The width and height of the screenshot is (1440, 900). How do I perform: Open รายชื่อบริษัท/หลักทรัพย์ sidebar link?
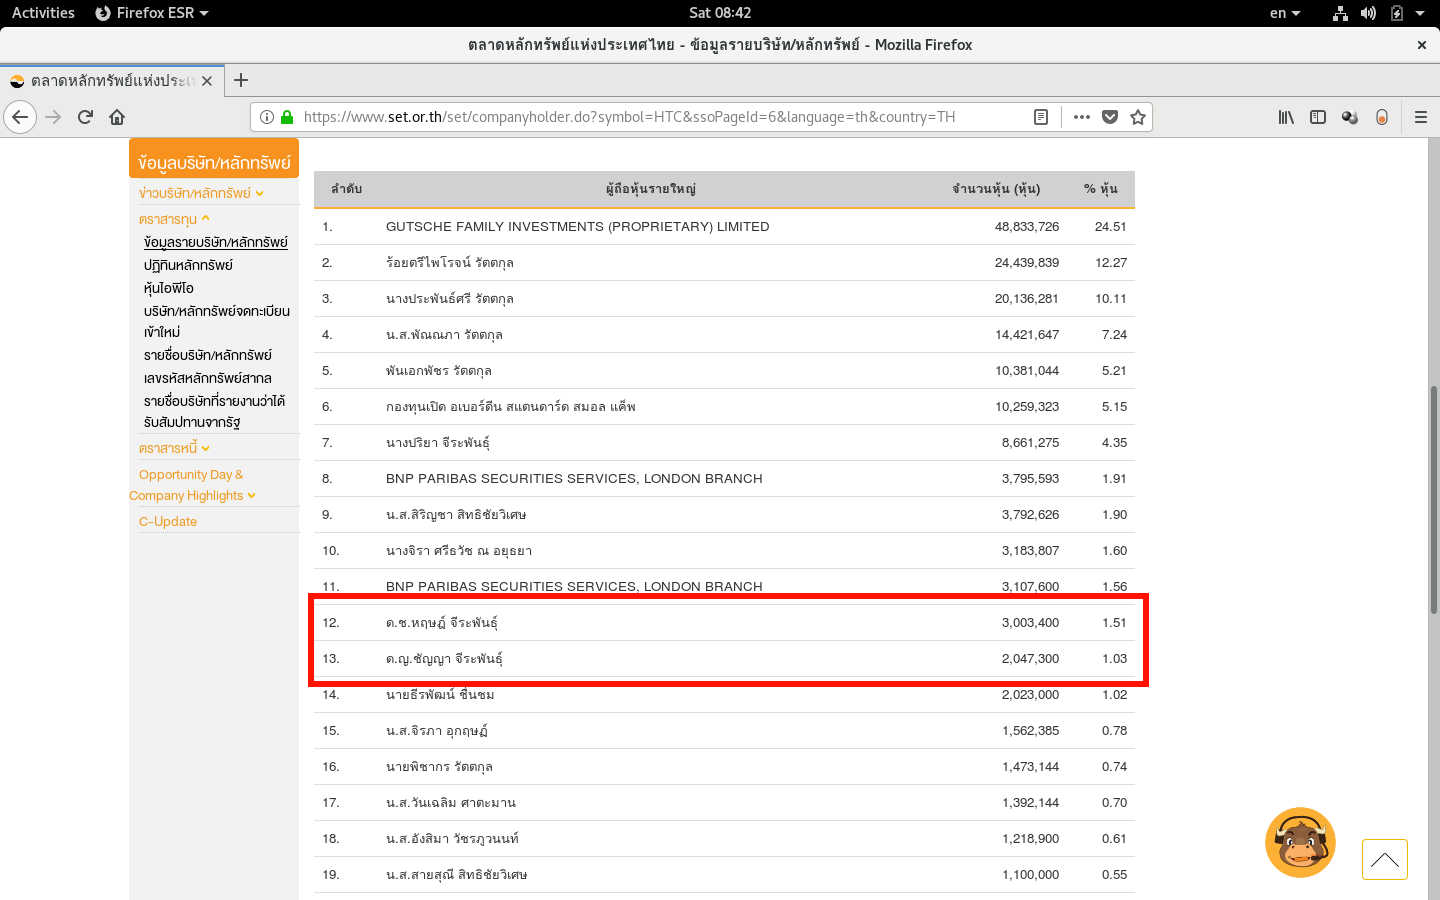(208, 355)
